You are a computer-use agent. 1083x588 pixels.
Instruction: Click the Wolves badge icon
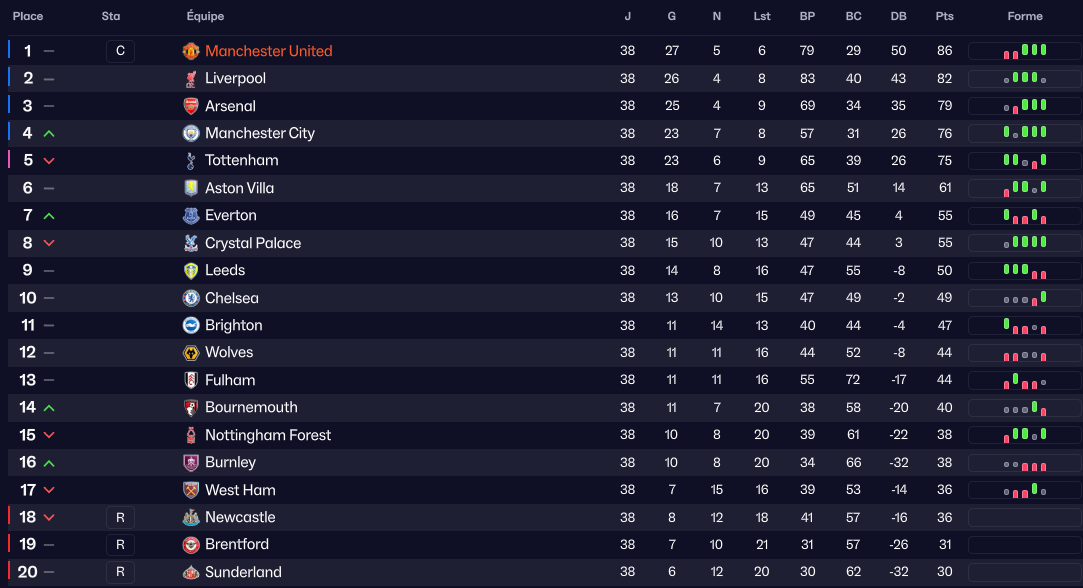[x=191, y=353]
